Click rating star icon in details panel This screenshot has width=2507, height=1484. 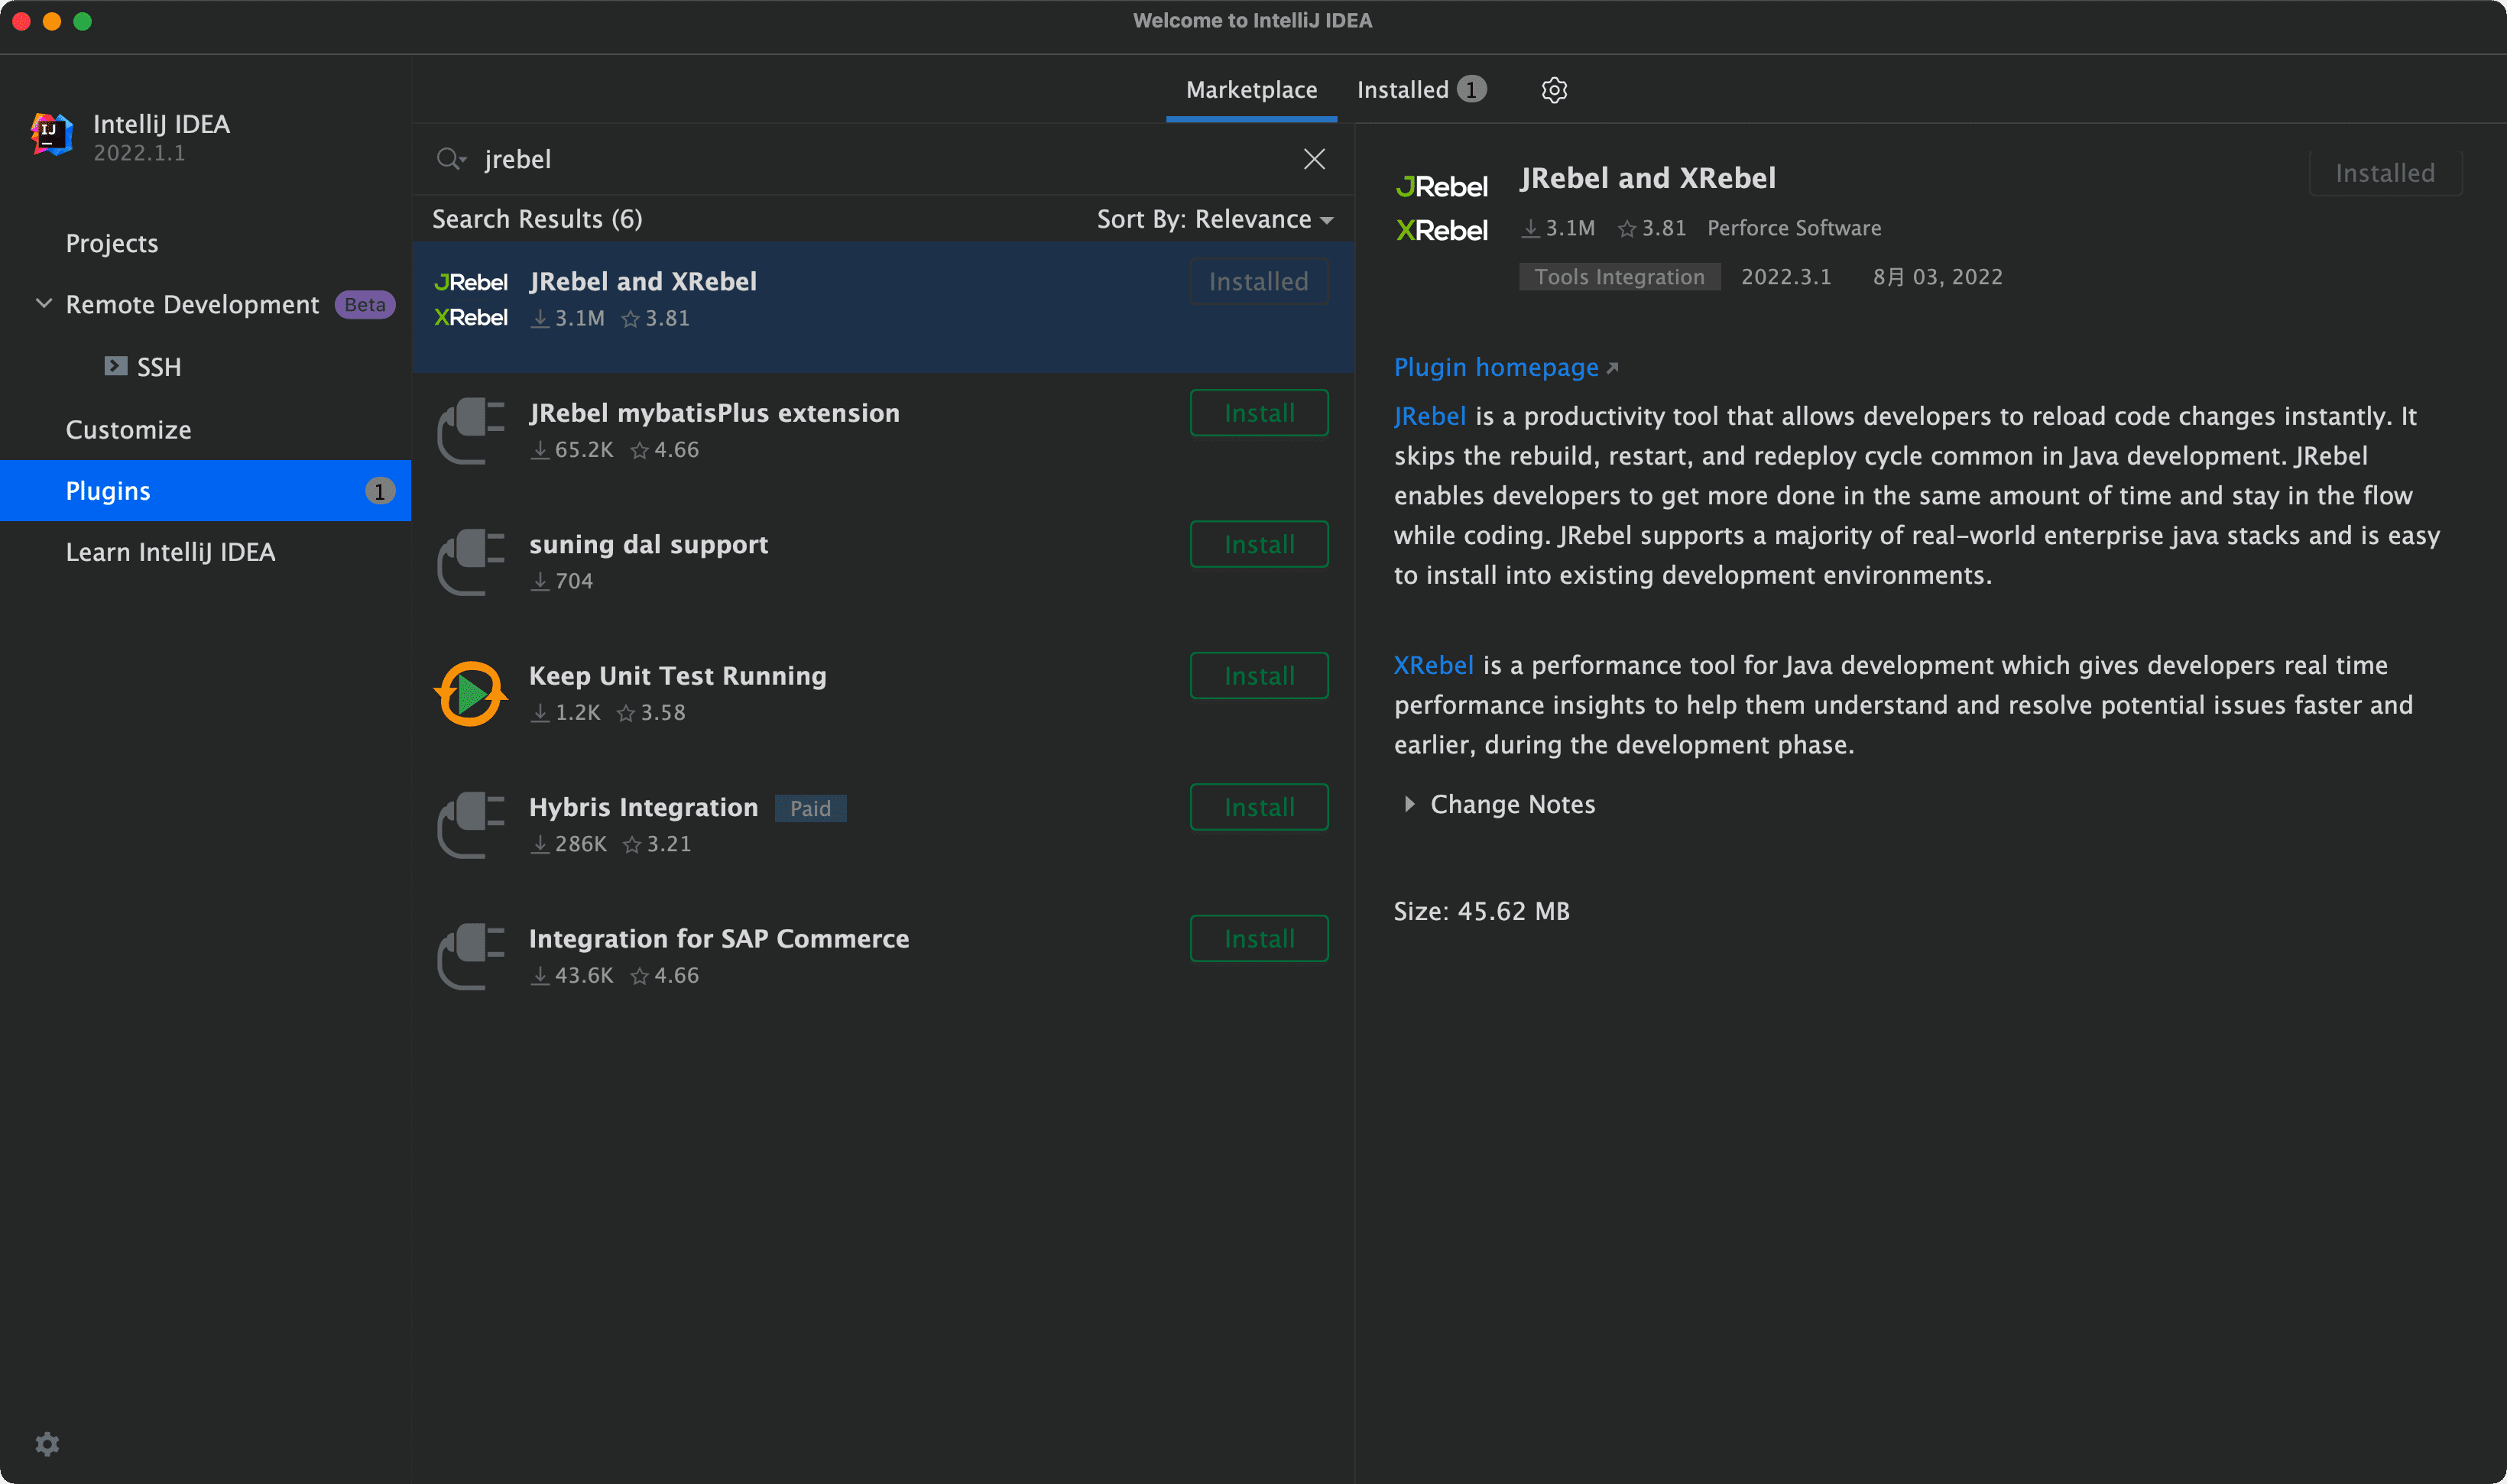(x=1627, y=229)
